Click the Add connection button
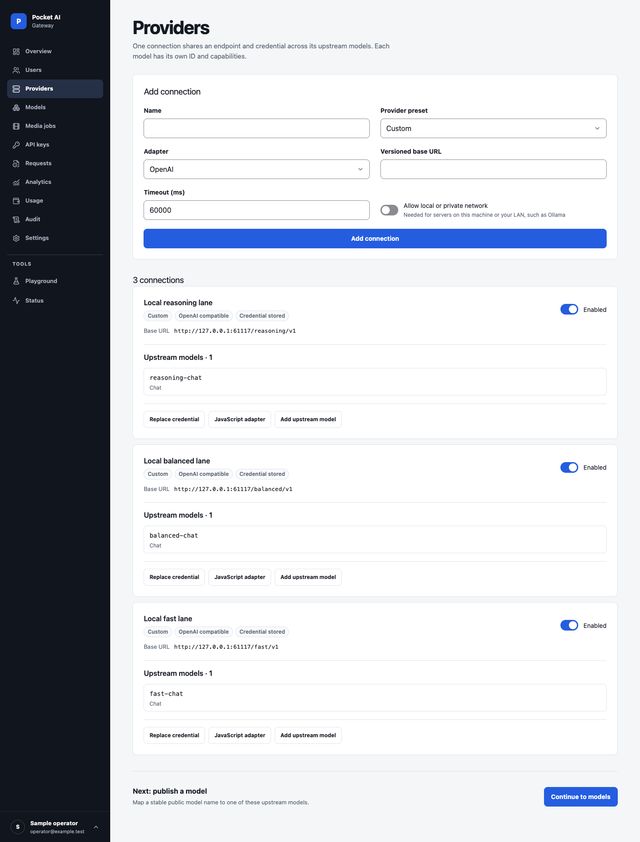640x842 pixels. tap(375, 238)
